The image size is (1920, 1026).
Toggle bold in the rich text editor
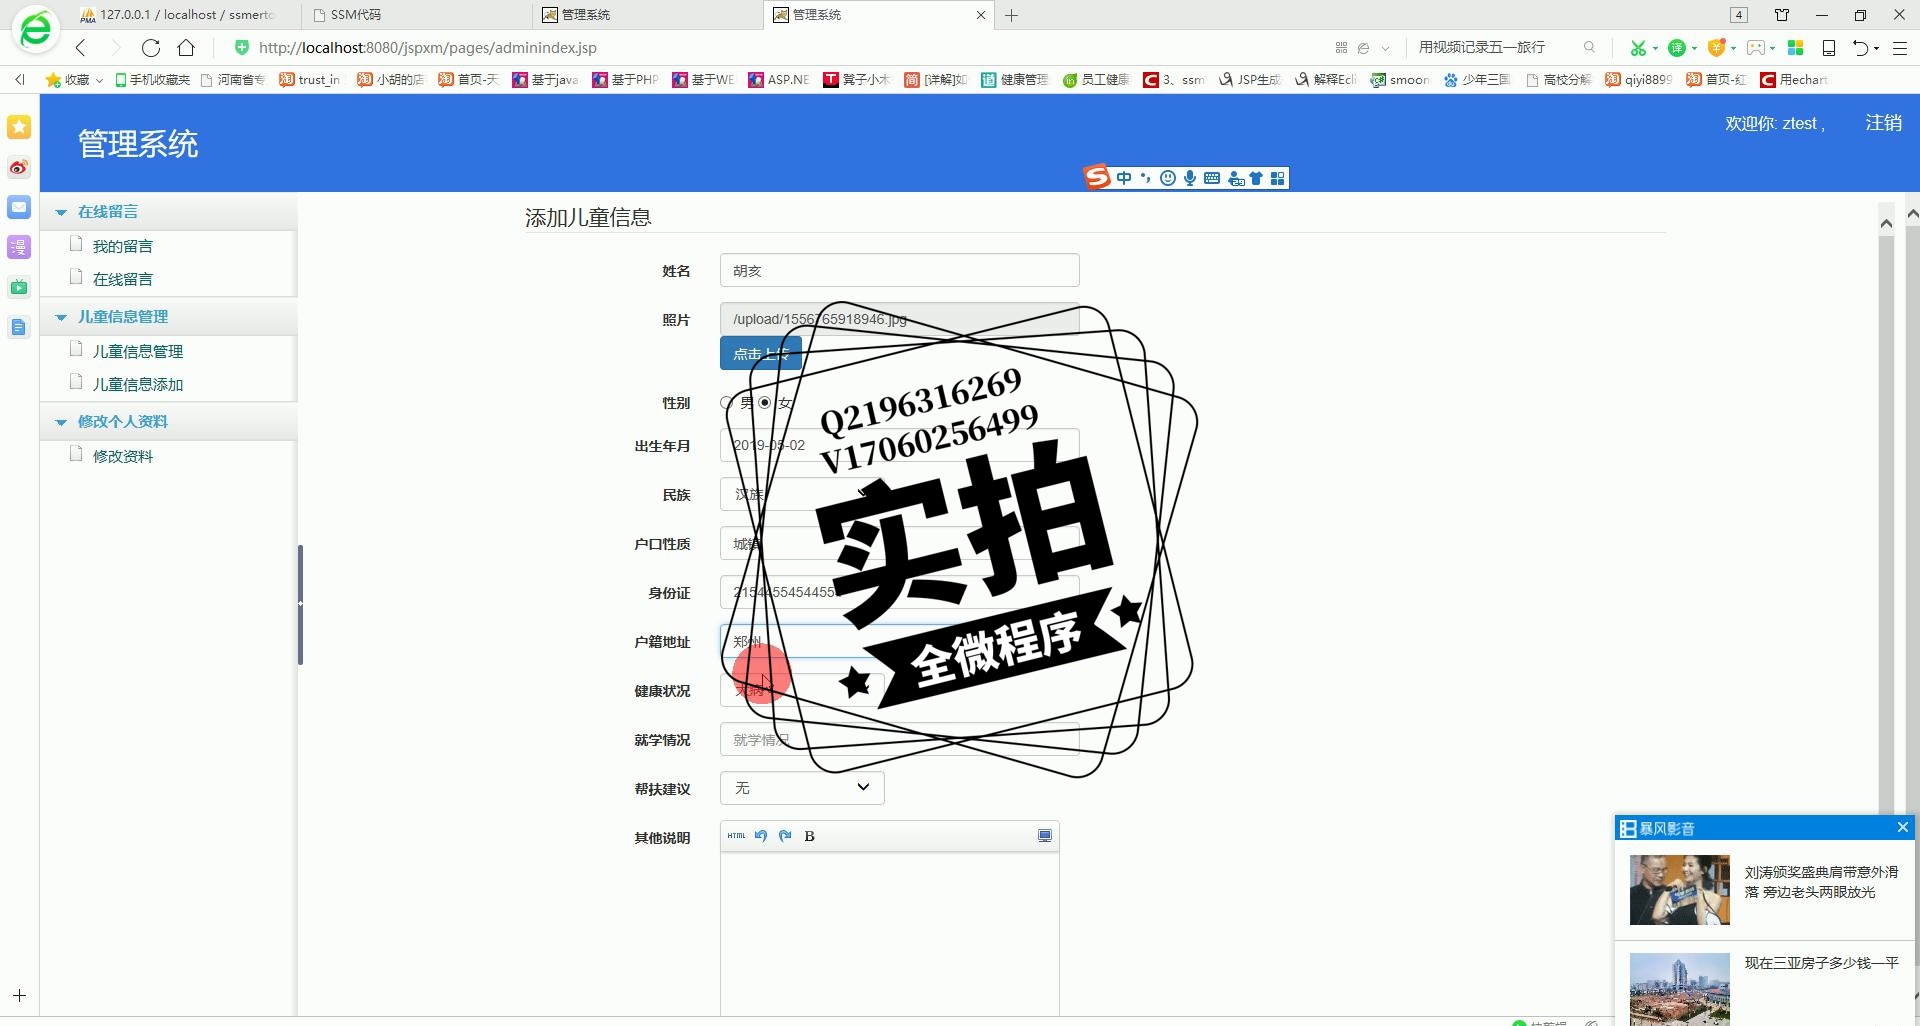coord(810,836)
